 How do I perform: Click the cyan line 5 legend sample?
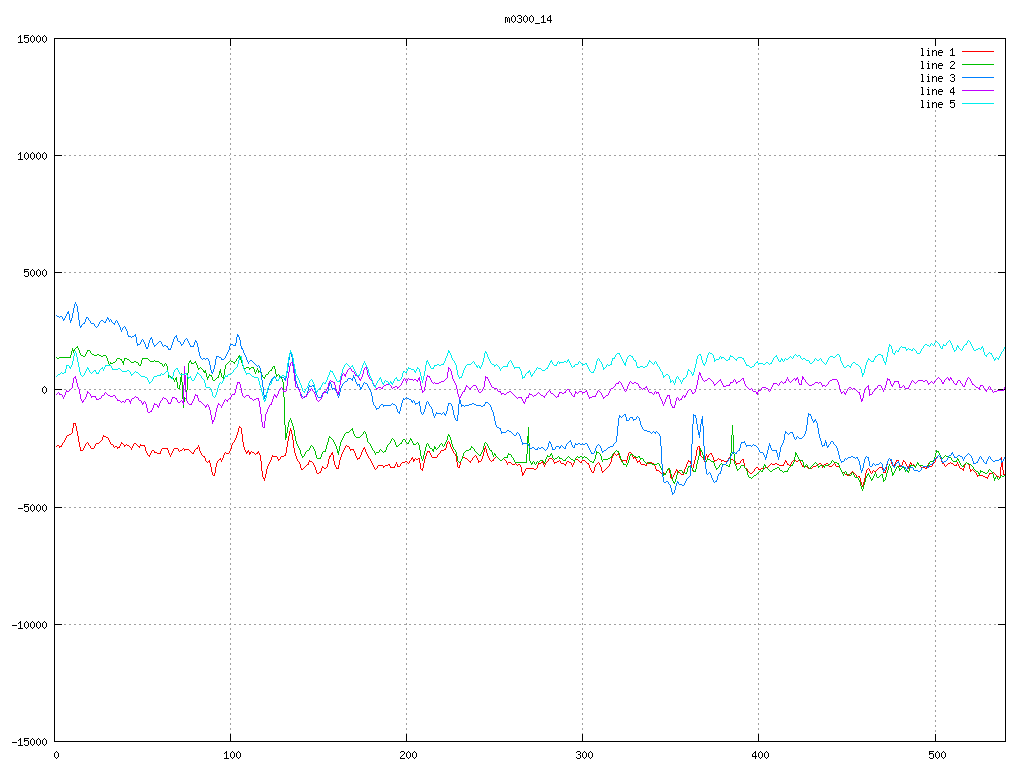978,104
